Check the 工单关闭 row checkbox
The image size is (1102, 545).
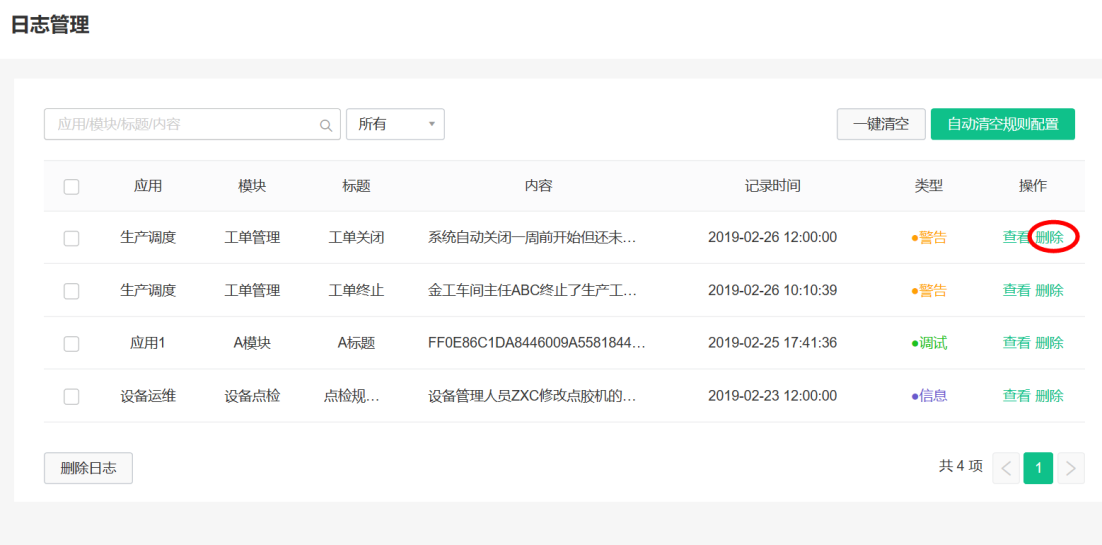click(x=71, y=238)
